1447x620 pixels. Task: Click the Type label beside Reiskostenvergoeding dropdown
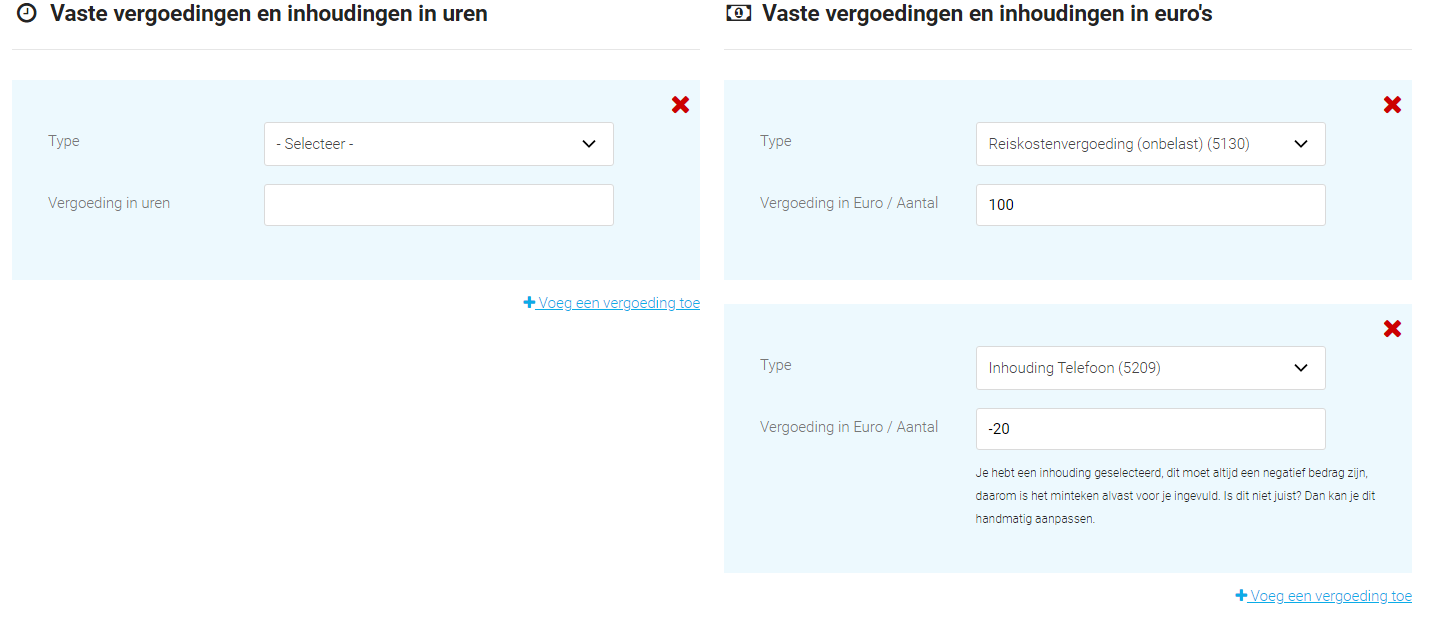coord(776,141)
